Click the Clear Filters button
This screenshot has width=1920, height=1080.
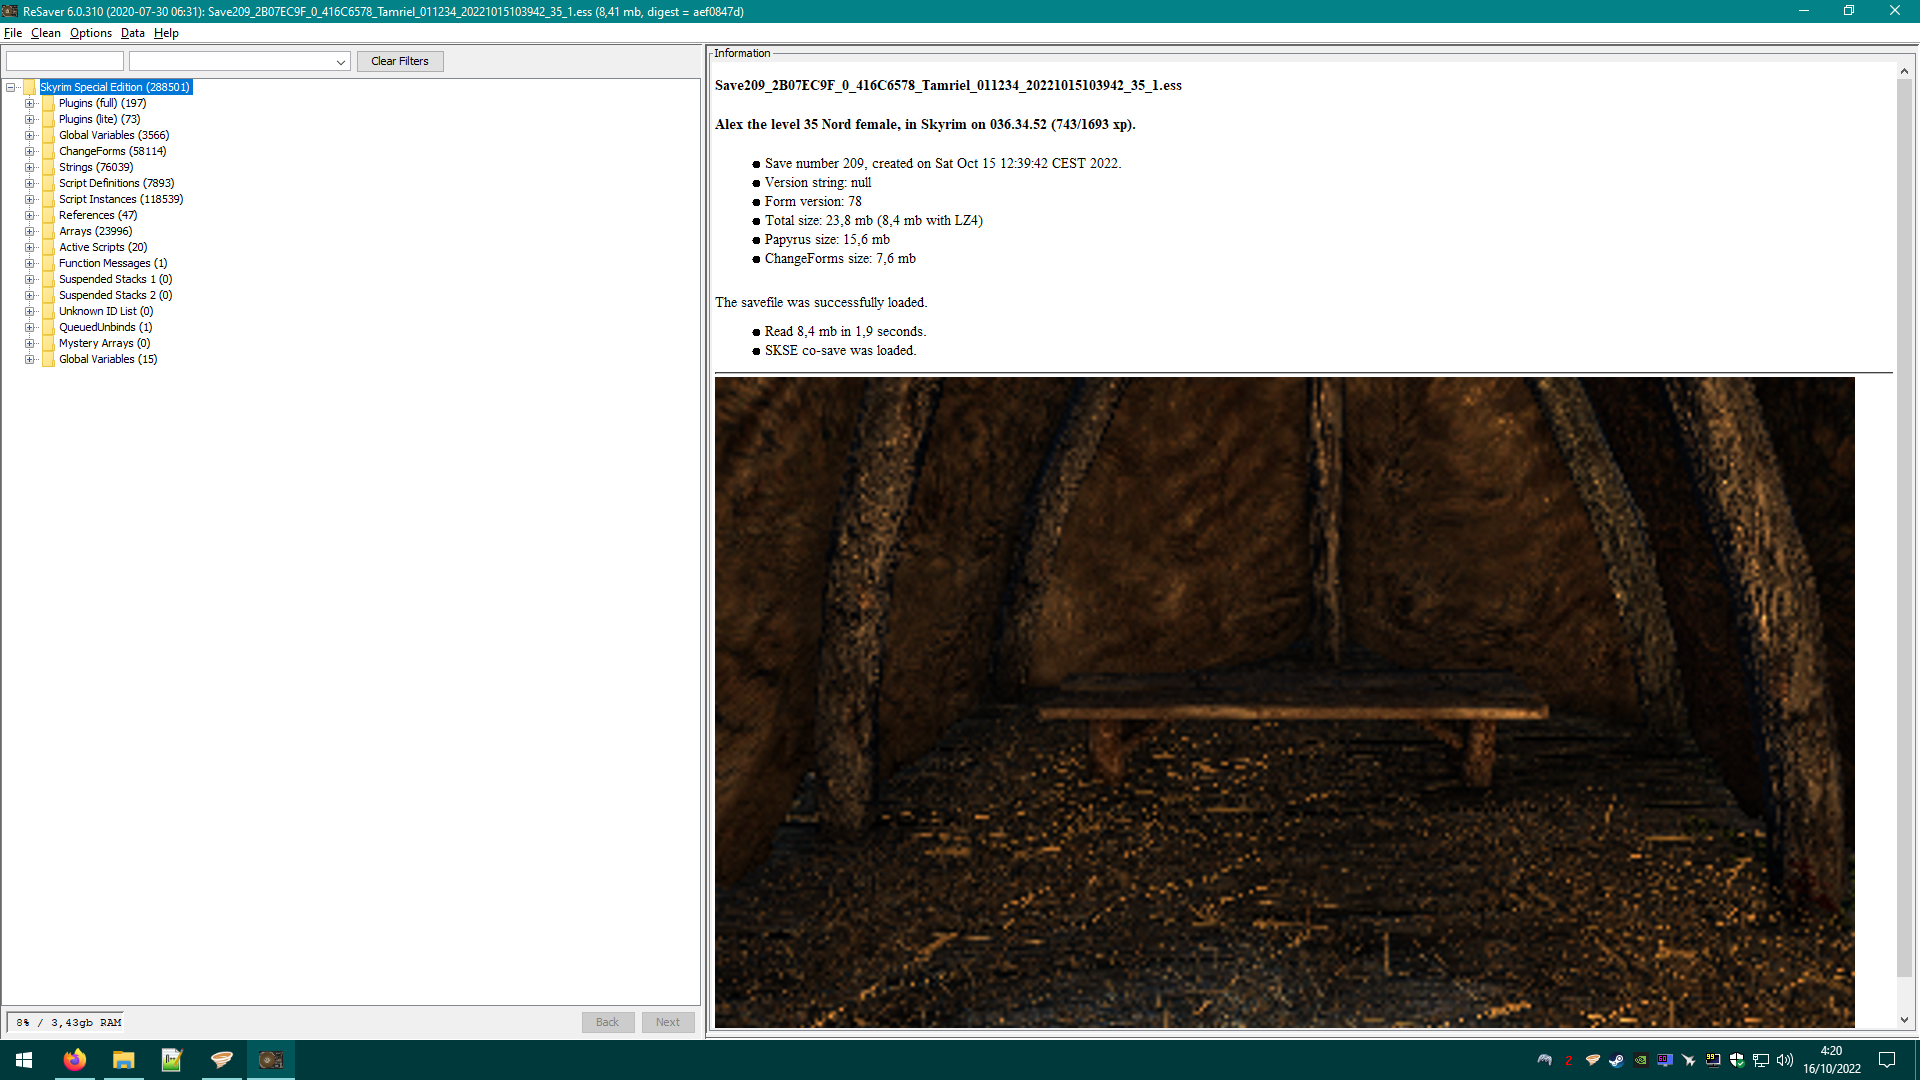pos(400,61)
